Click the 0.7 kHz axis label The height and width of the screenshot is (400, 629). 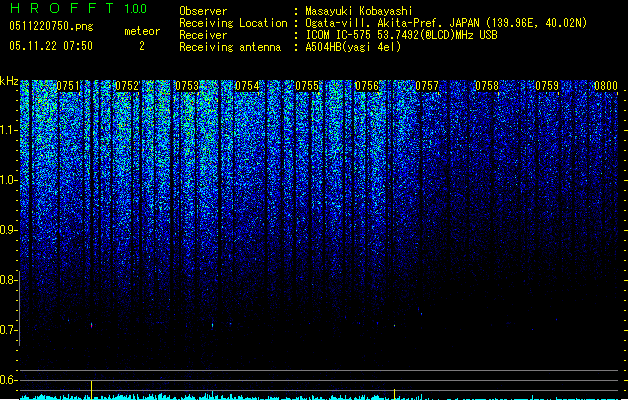pos(8,330)
